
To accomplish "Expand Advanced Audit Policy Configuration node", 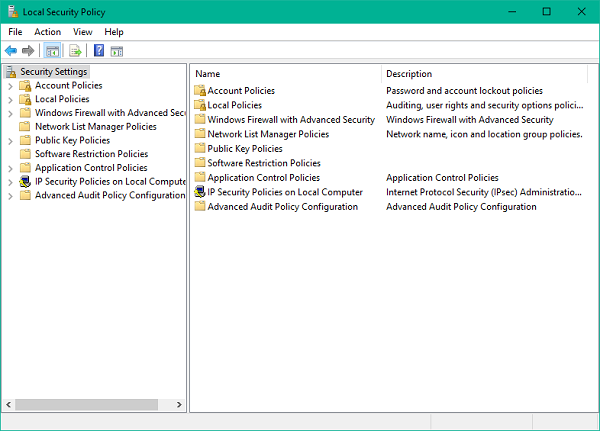I will coord(10,196).
